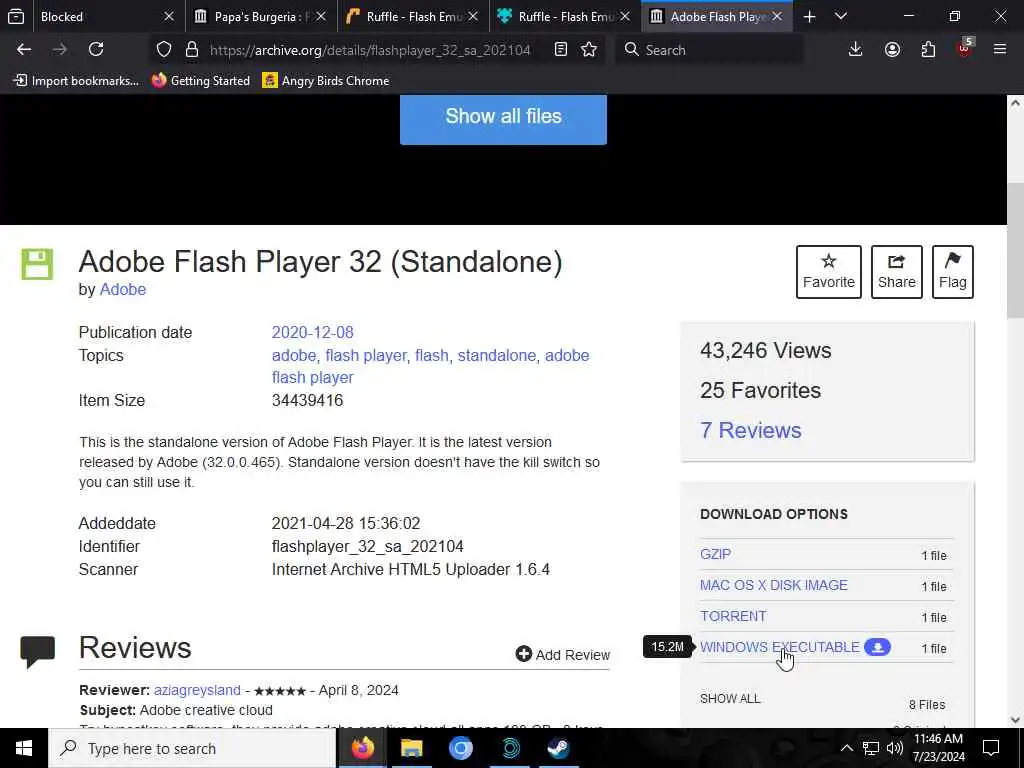This screenshot has height=768, width=1024.
Task: Reload the current page
Action: pos(96,49)
